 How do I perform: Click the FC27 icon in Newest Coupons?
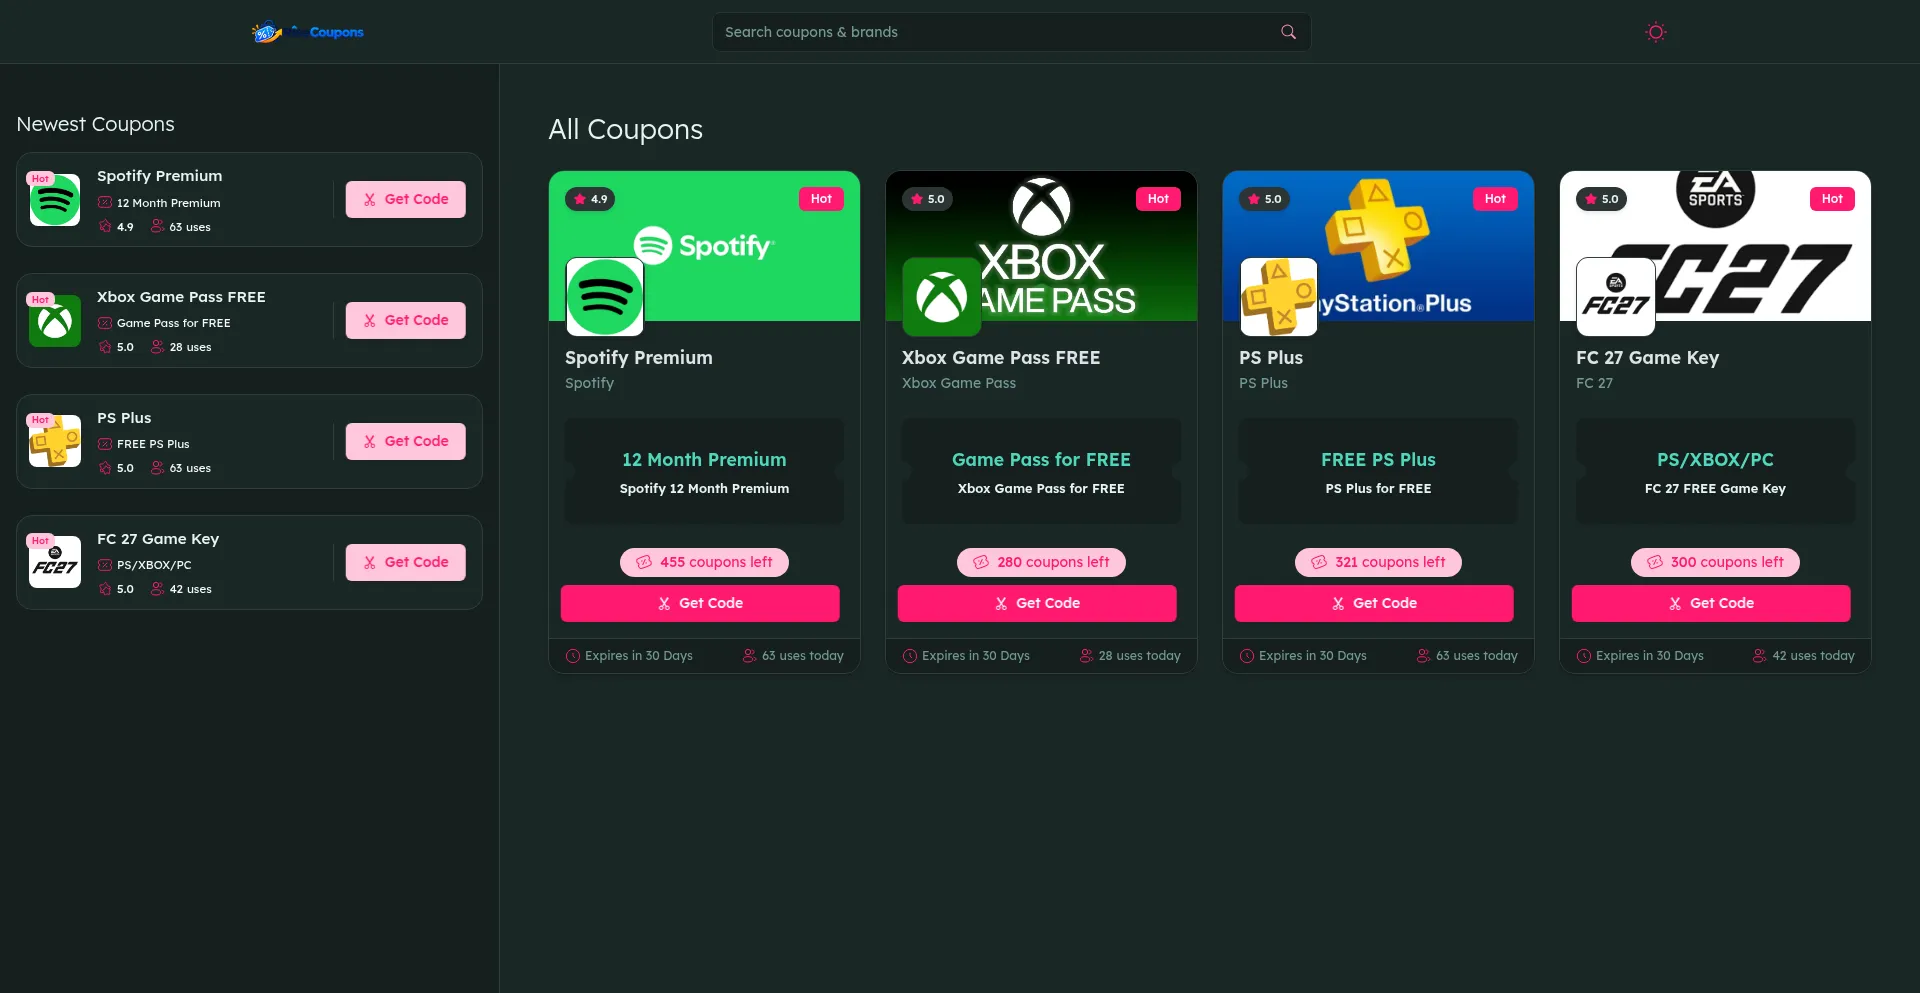(x=55, y=563)
